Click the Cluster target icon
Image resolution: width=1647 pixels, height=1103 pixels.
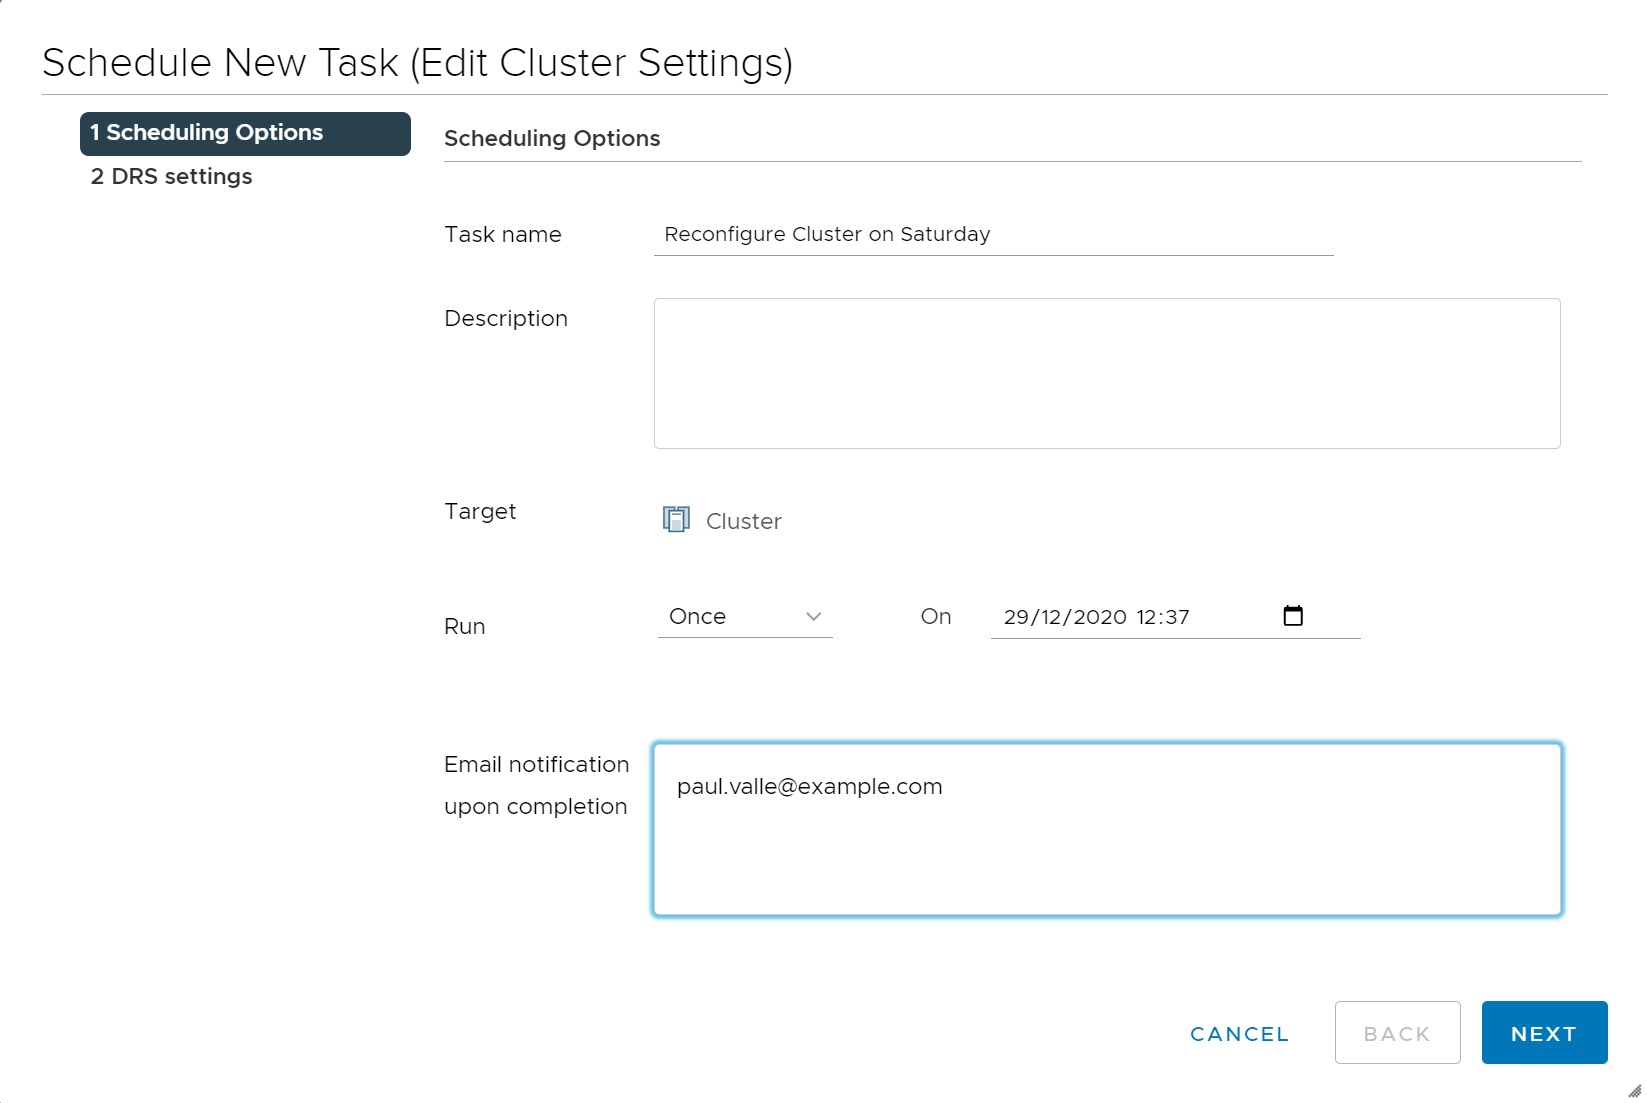click(676, 520)
